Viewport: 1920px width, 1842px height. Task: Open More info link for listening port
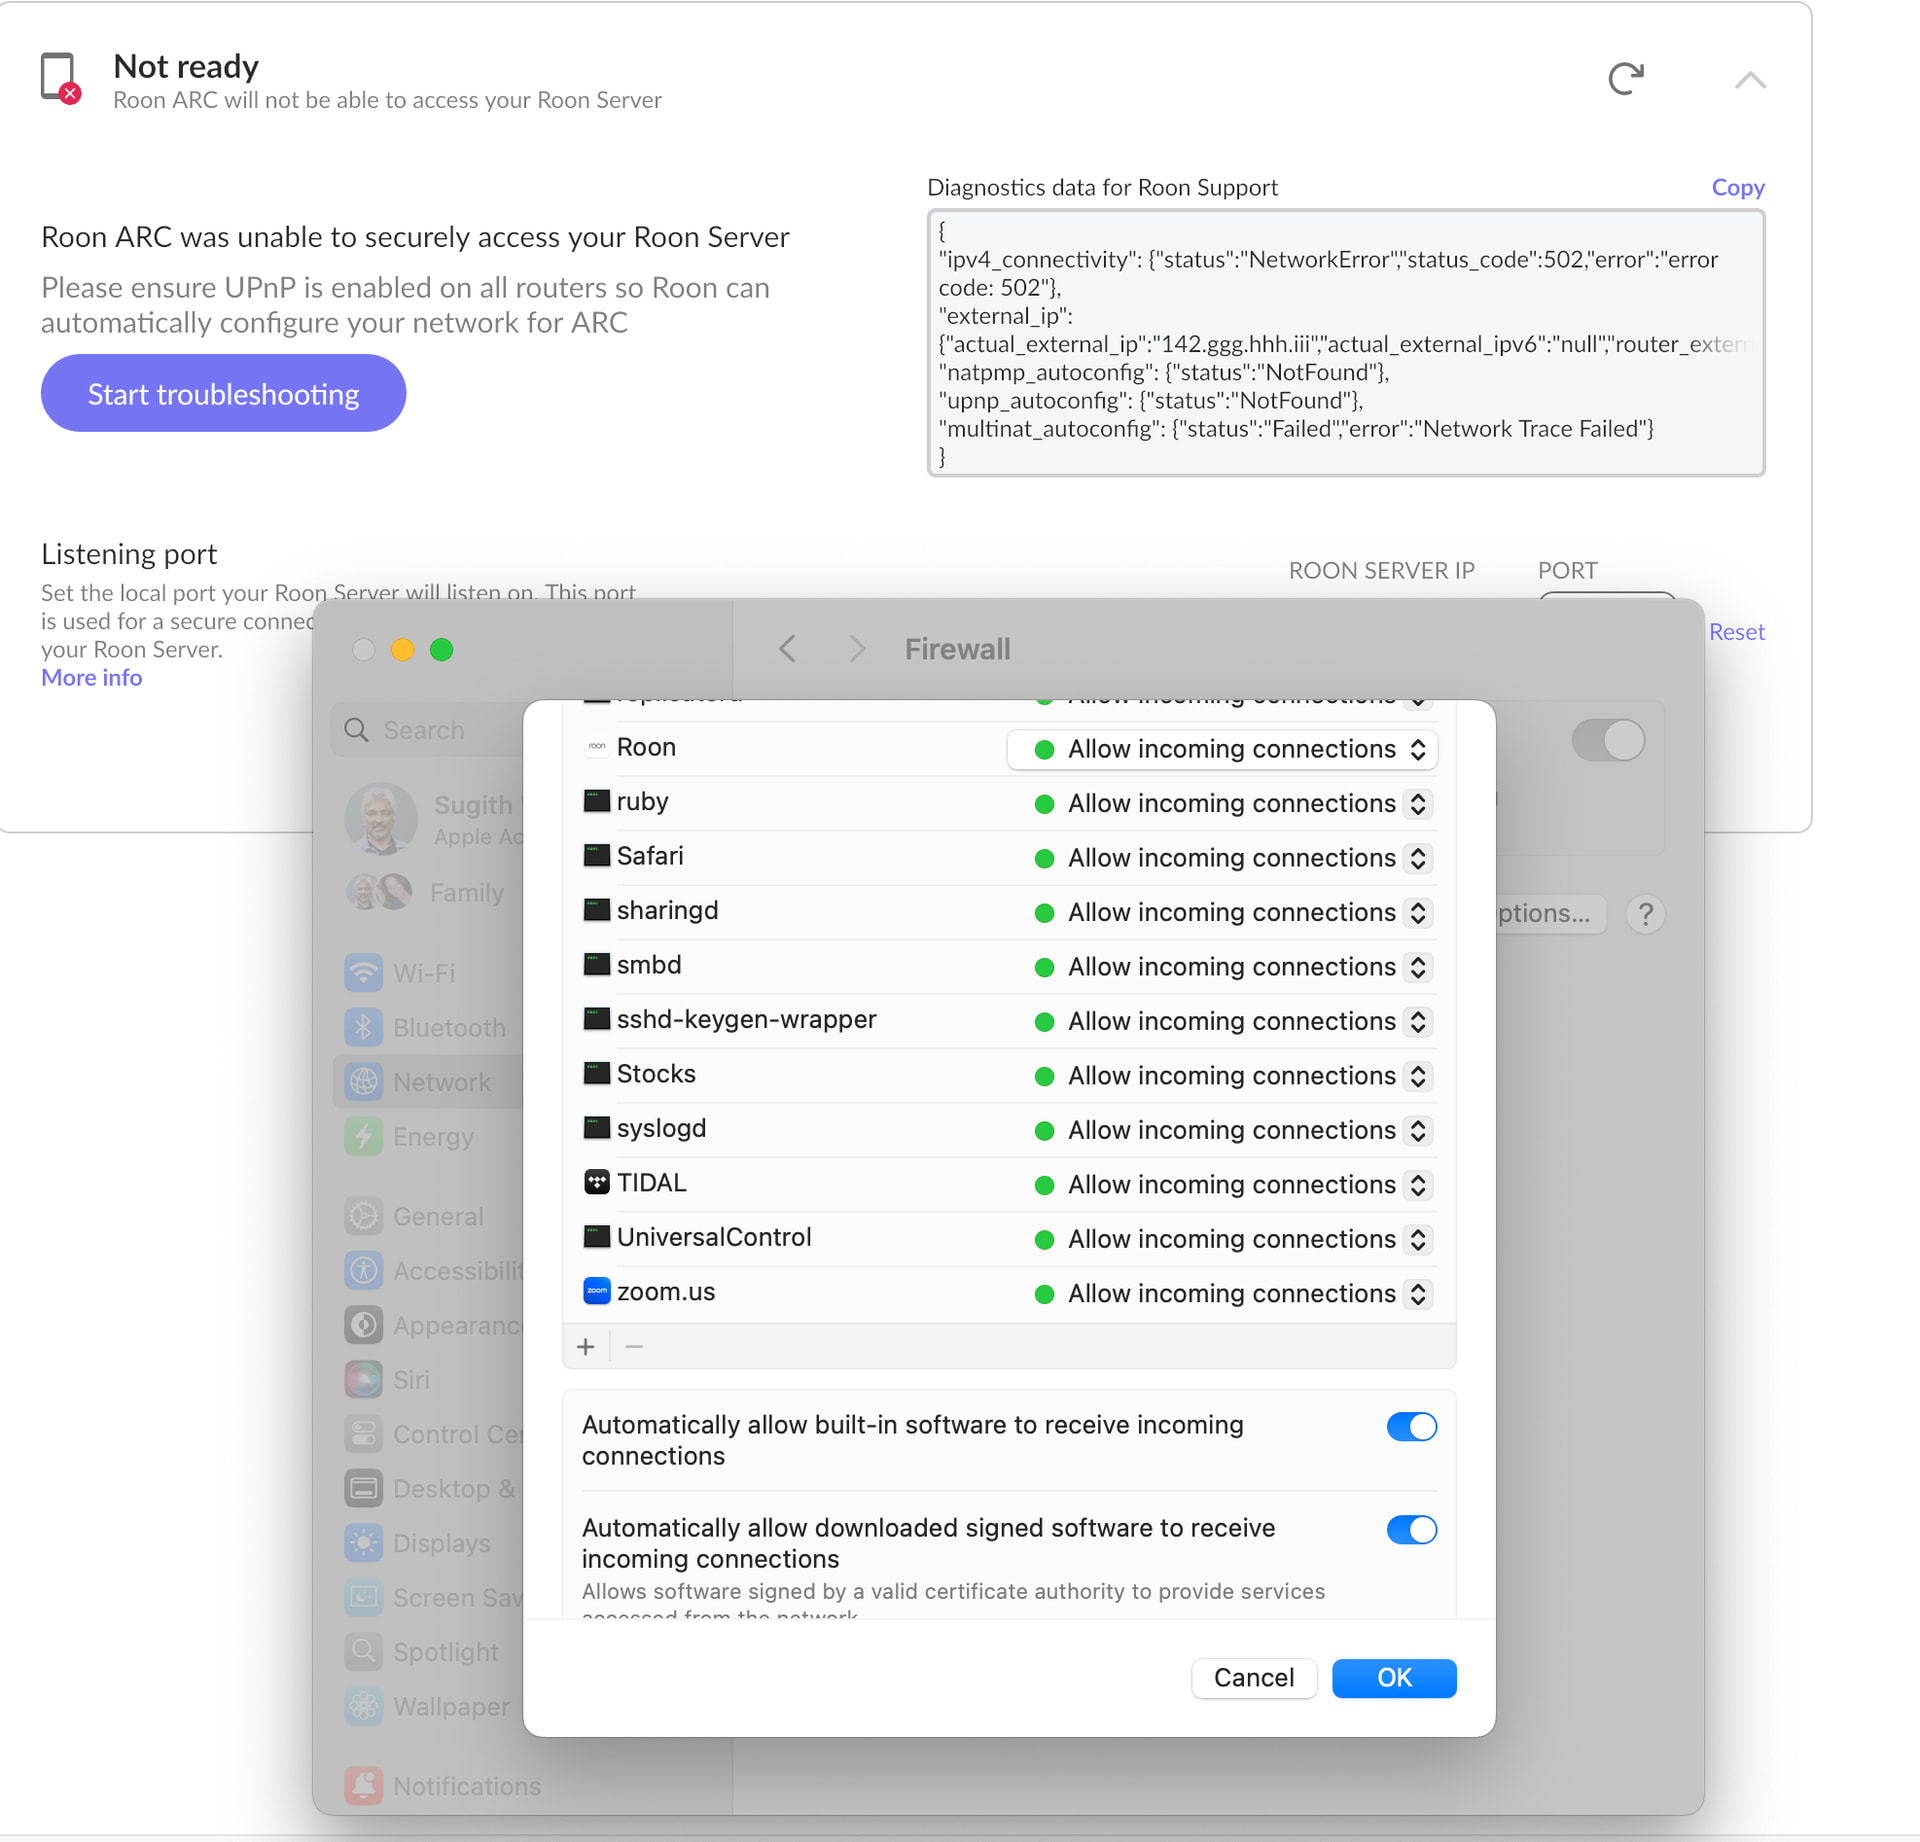point(91,677)
